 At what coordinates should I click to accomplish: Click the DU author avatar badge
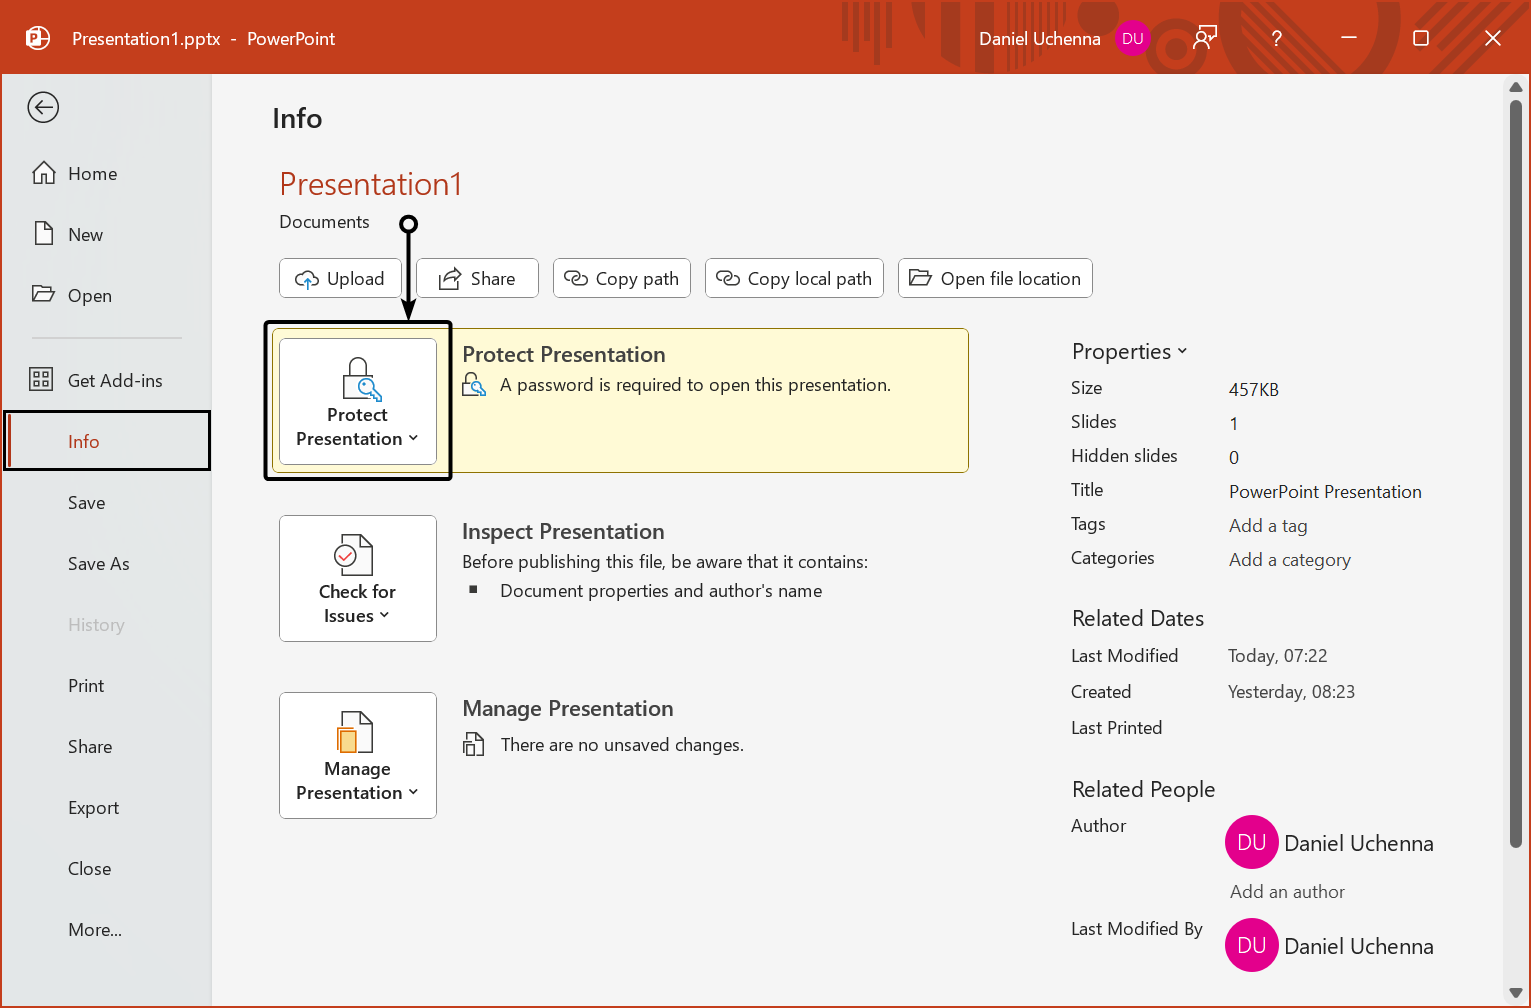tap(1252, 842)
